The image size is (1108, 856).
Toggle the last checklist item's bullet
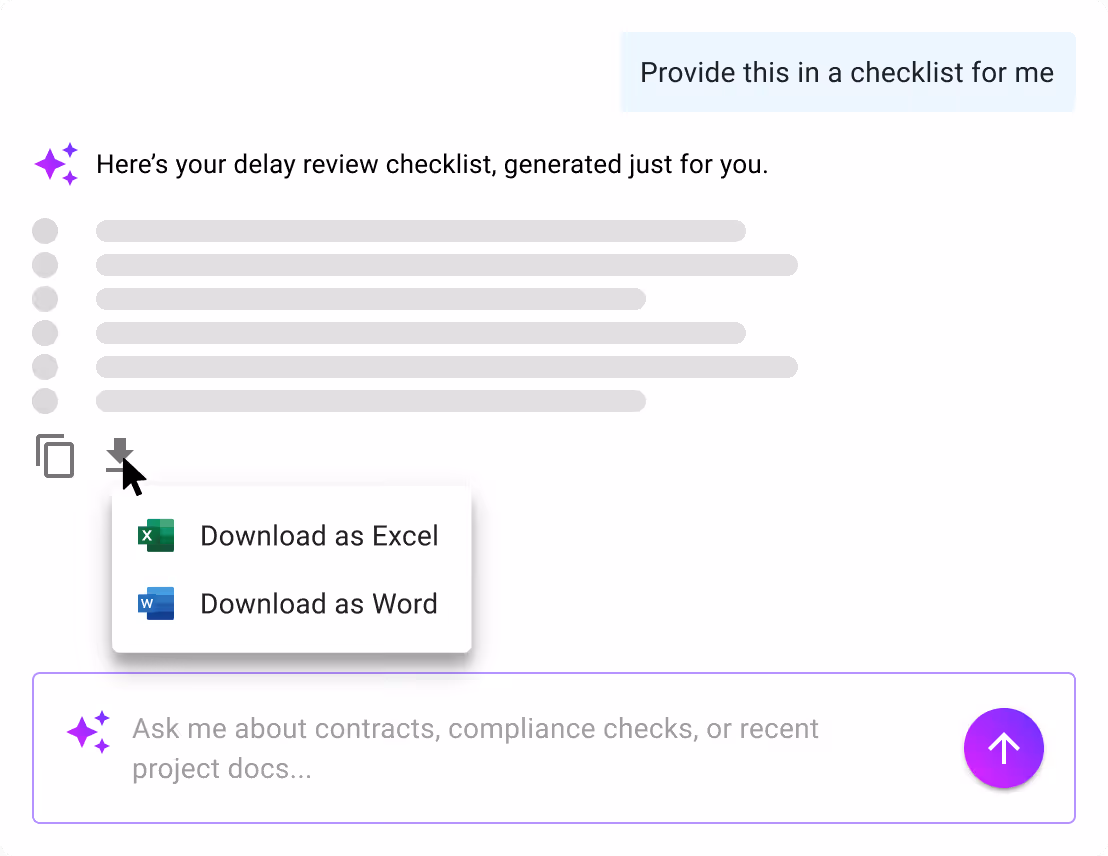[45, 401]
